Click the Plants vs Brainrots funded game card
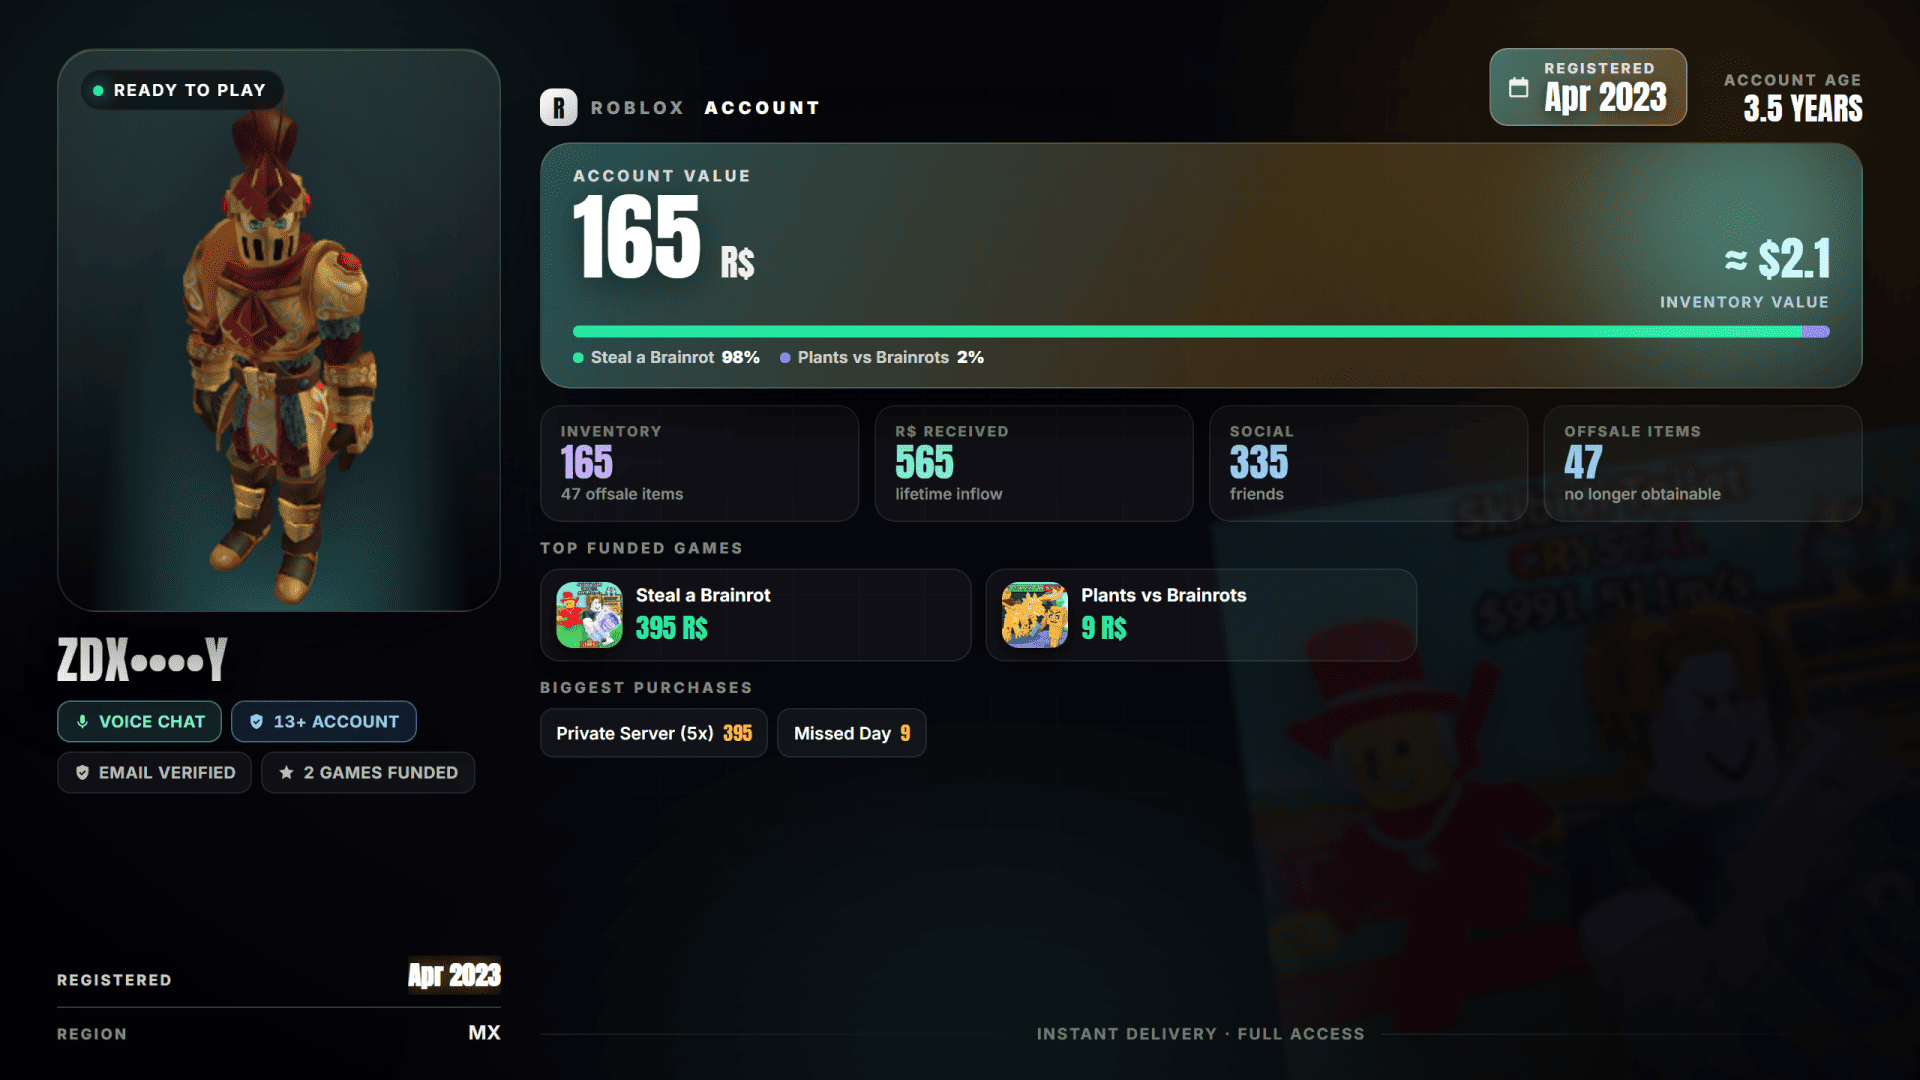 tap(1201, 614)
